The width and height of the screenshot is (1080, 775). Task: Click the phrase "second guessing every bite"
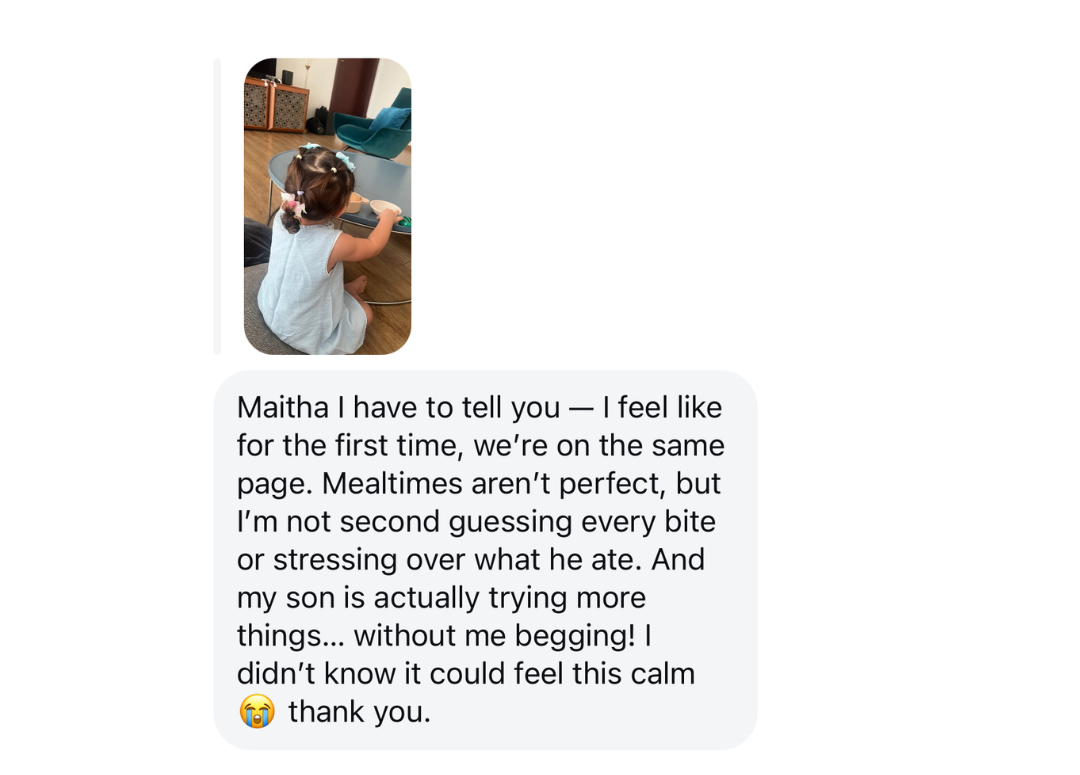pos(527,522)
